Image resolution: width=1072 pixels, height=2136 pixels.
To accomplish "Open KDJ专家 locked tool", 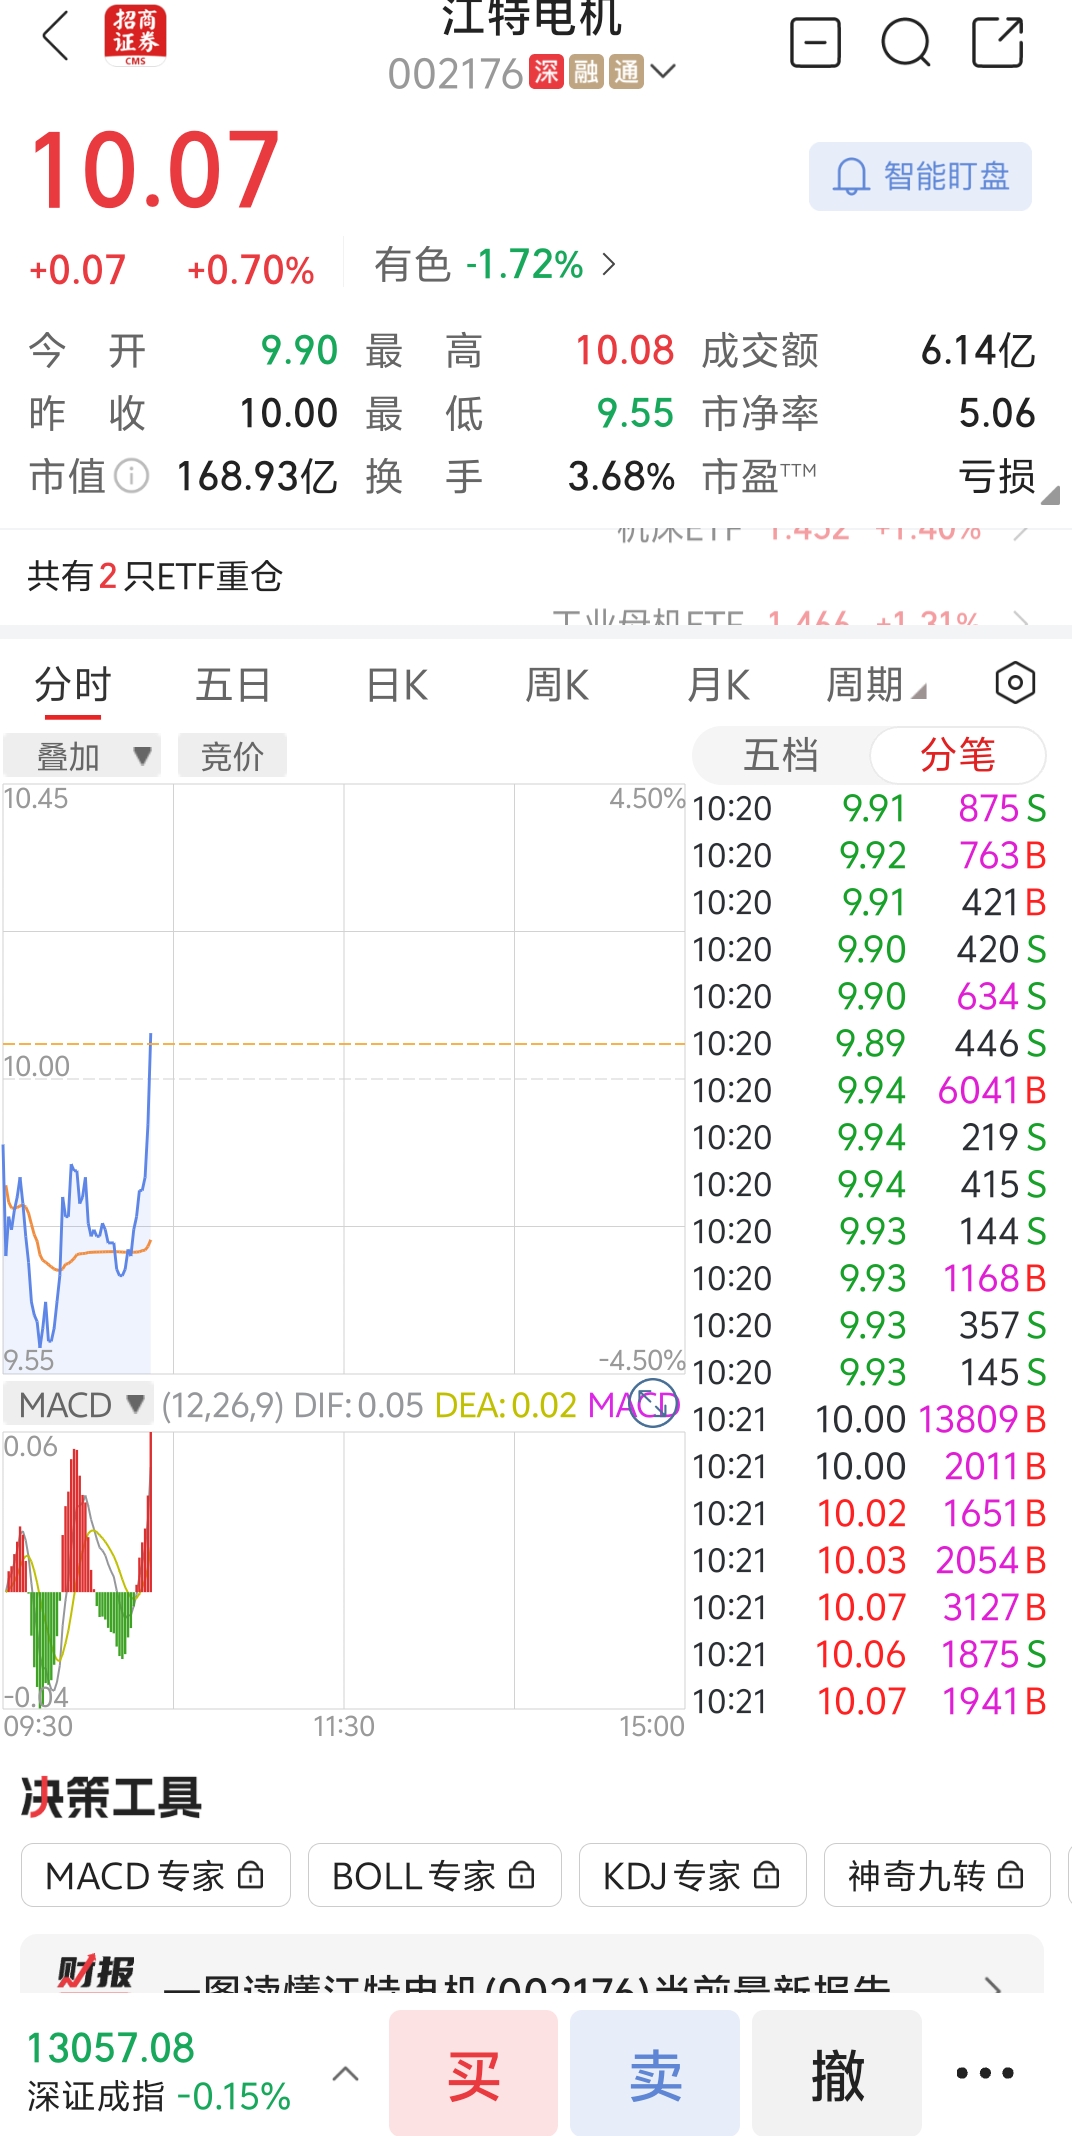I will [x=692, y=1875].
